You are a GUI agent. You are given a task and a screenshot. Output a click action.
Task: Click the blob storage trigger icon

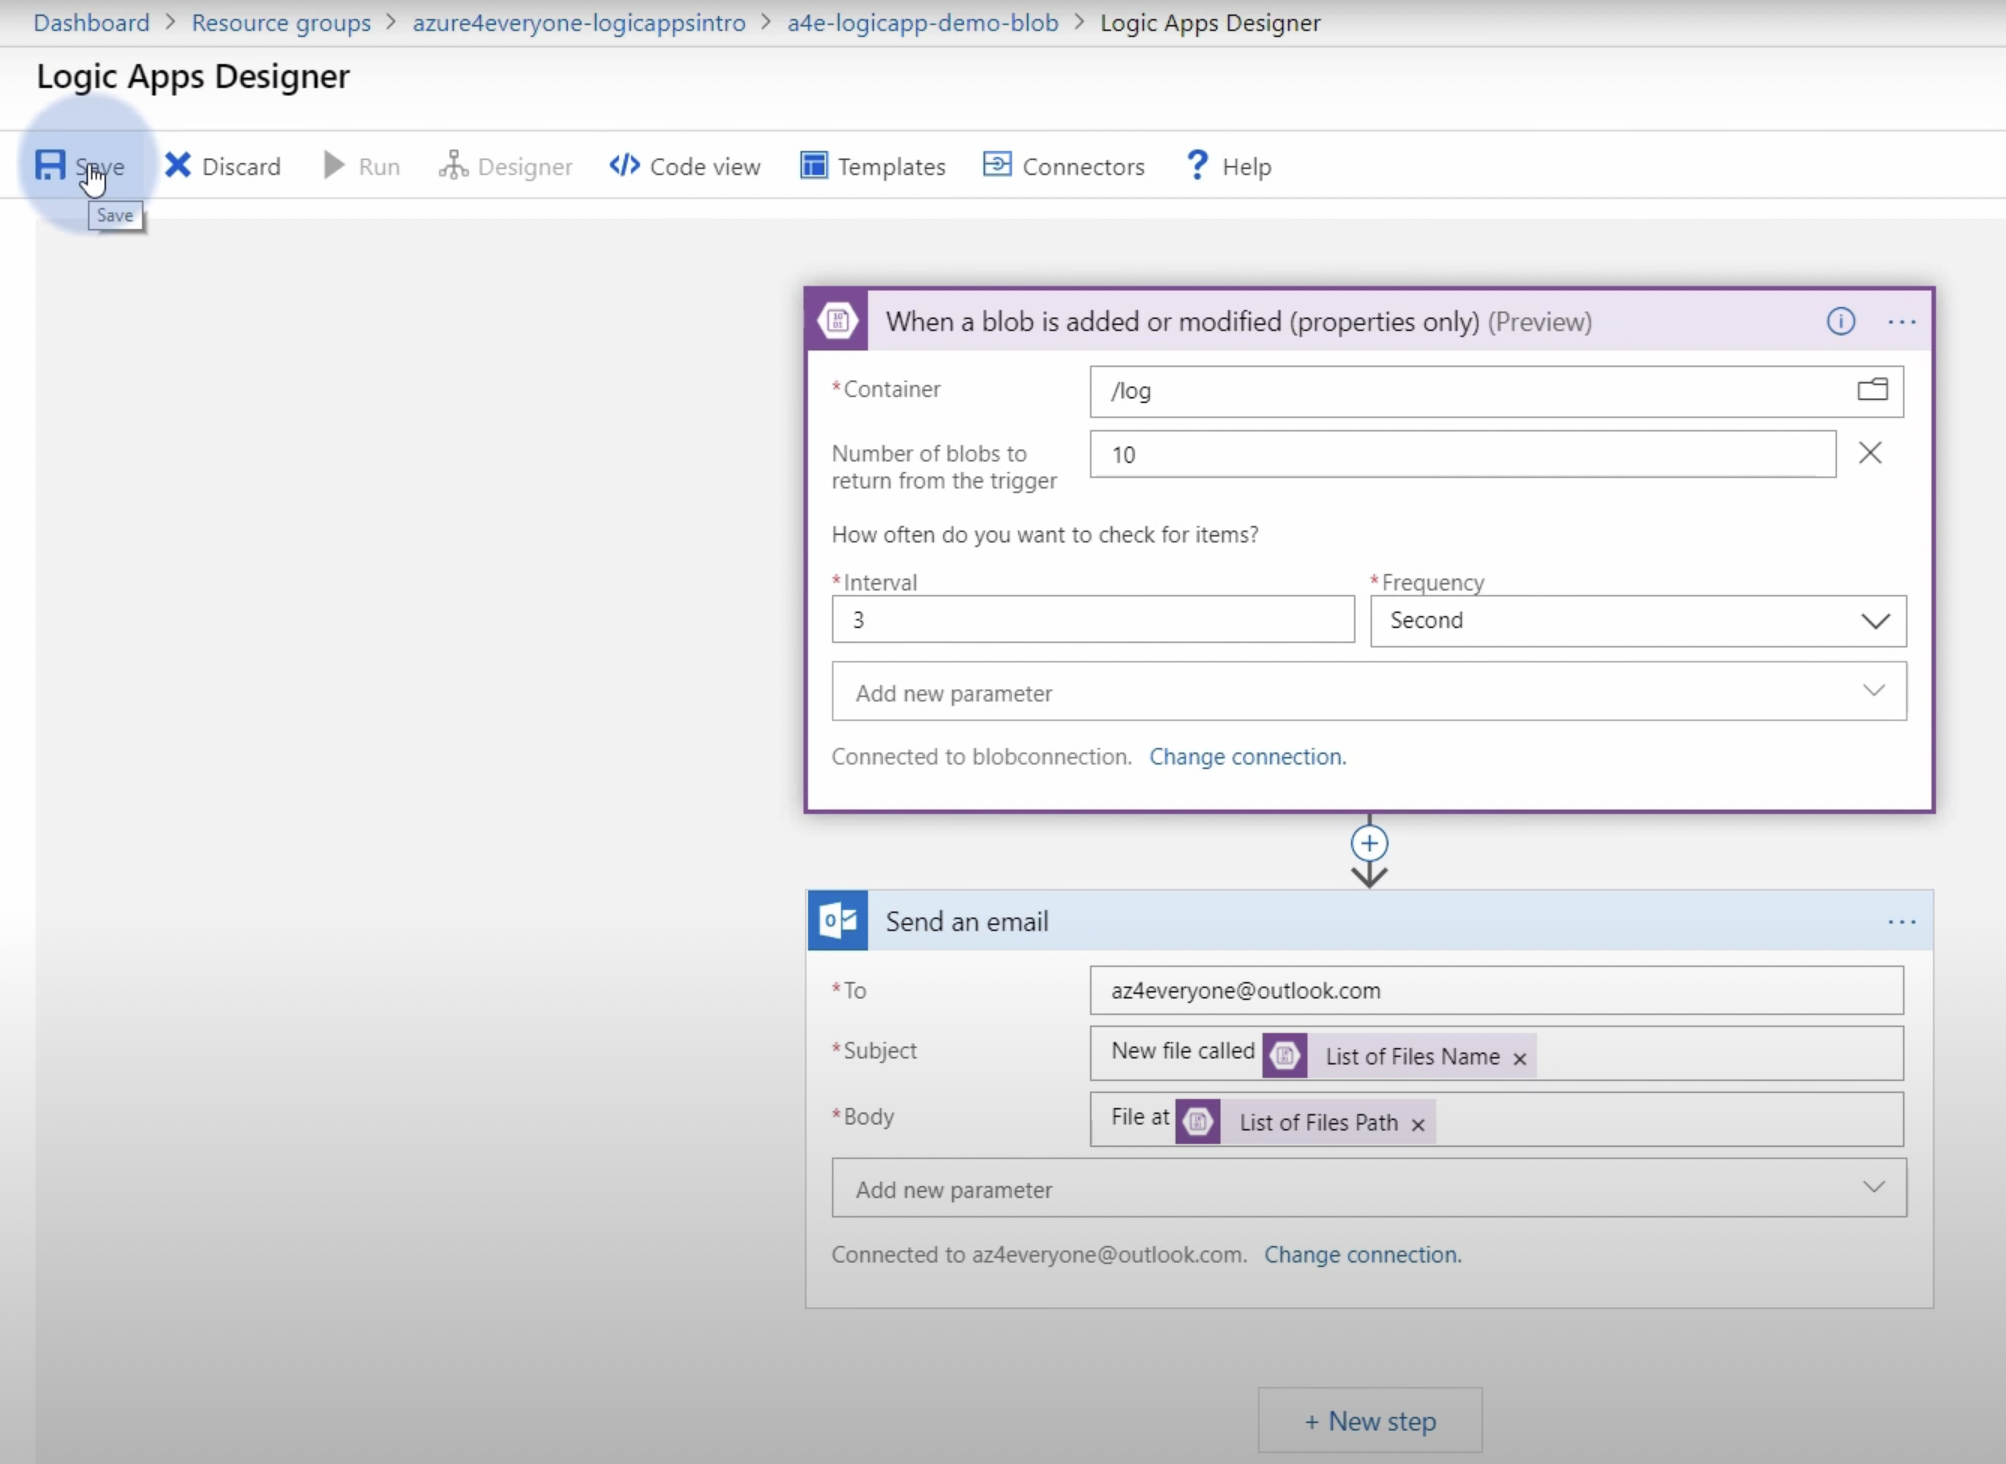[x=838, y=321]
